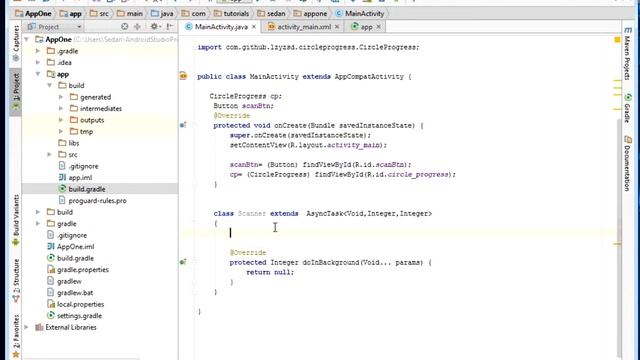Collapse the AppOne root node
The image size is (640, 360).
(x=27, y=40)
